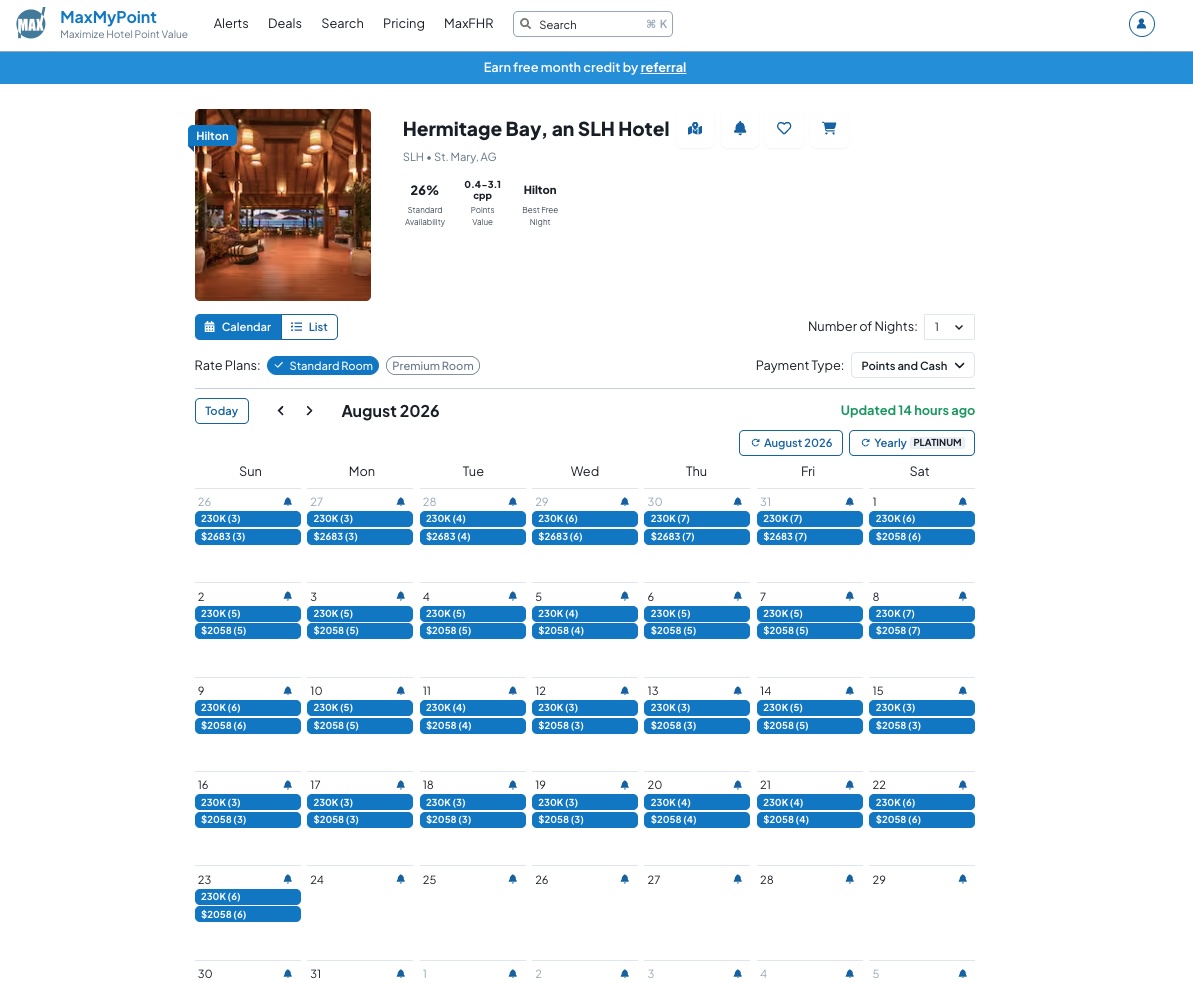Viewport: 1193px width, 983px height.
Task: Select $2058 (6) rate on August 9
Action: 247,725
